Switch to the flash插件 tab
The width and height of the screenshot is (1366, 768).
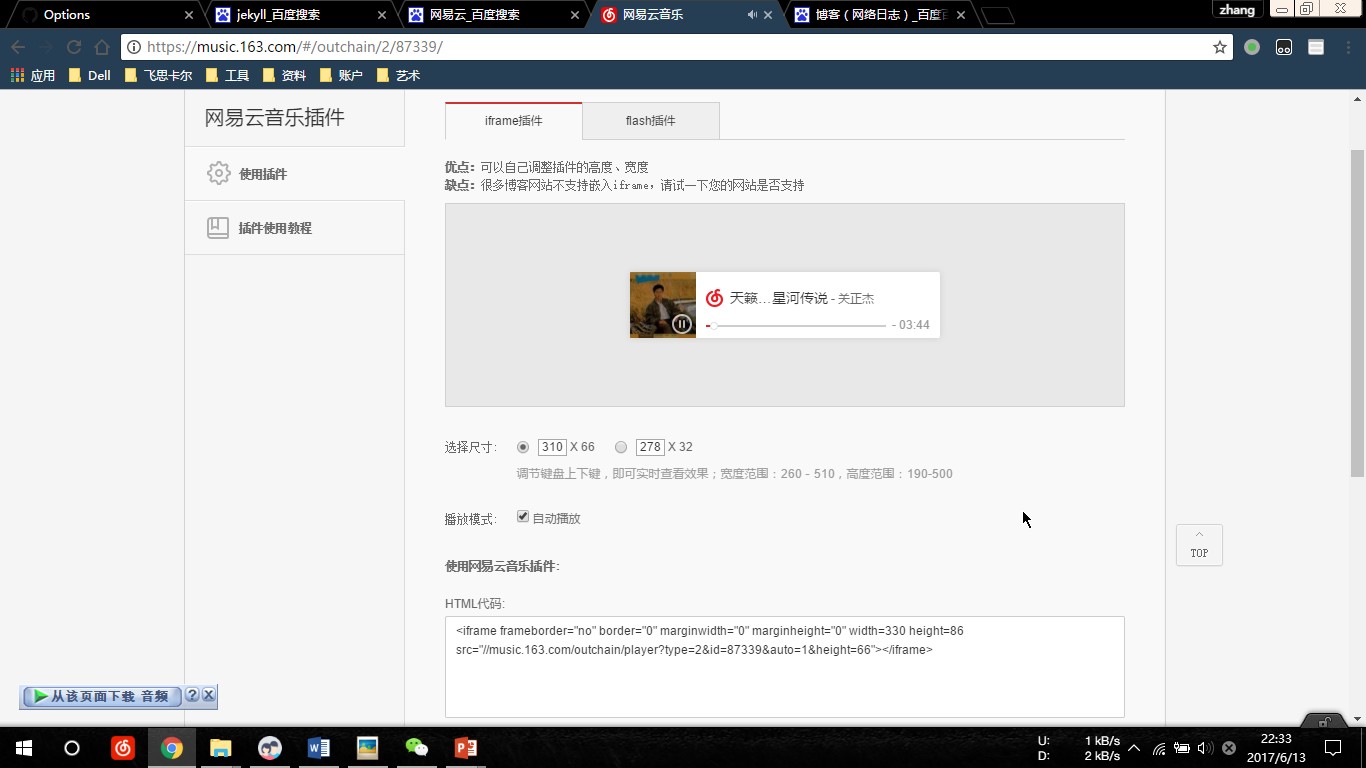pos(650,121)
